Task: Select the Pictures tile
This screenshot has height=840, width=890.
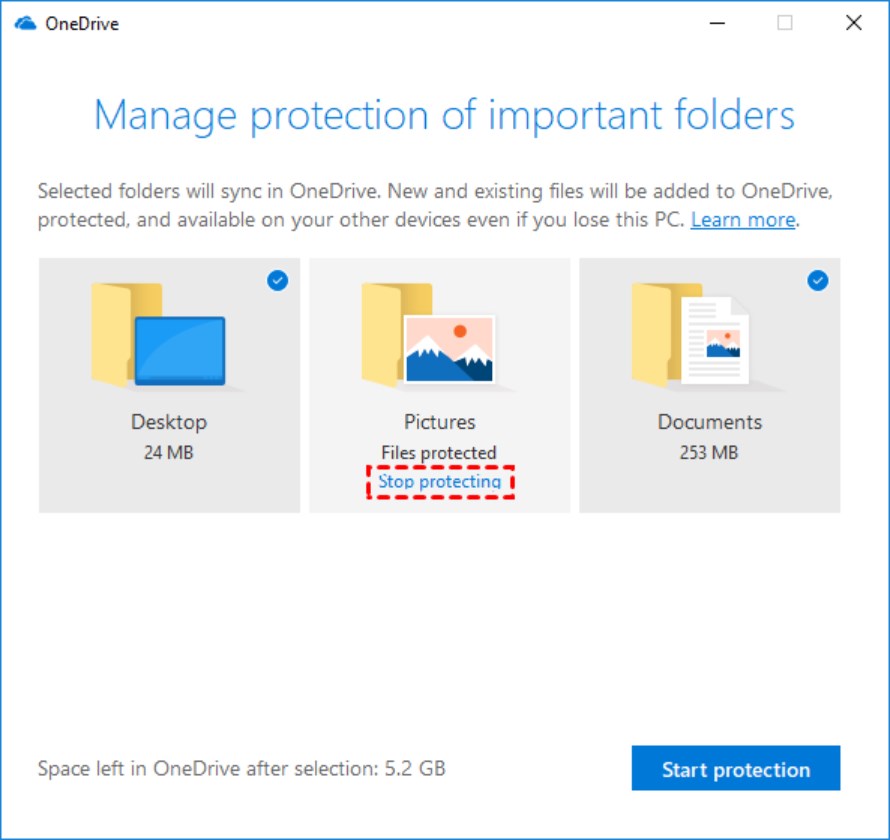Action: point(438,385)
